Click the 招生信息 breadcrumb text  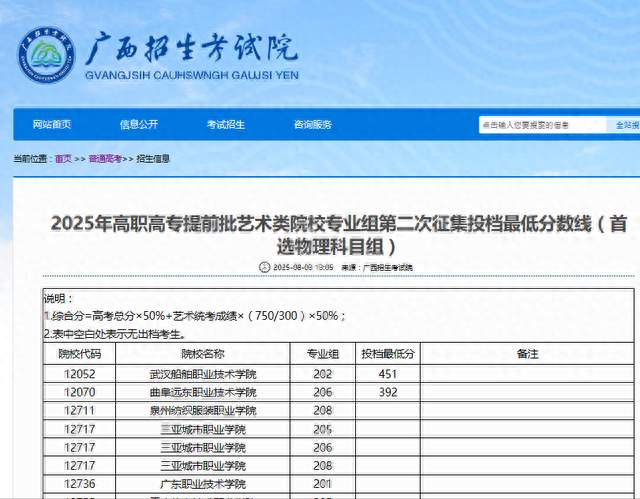coord(153,159)
